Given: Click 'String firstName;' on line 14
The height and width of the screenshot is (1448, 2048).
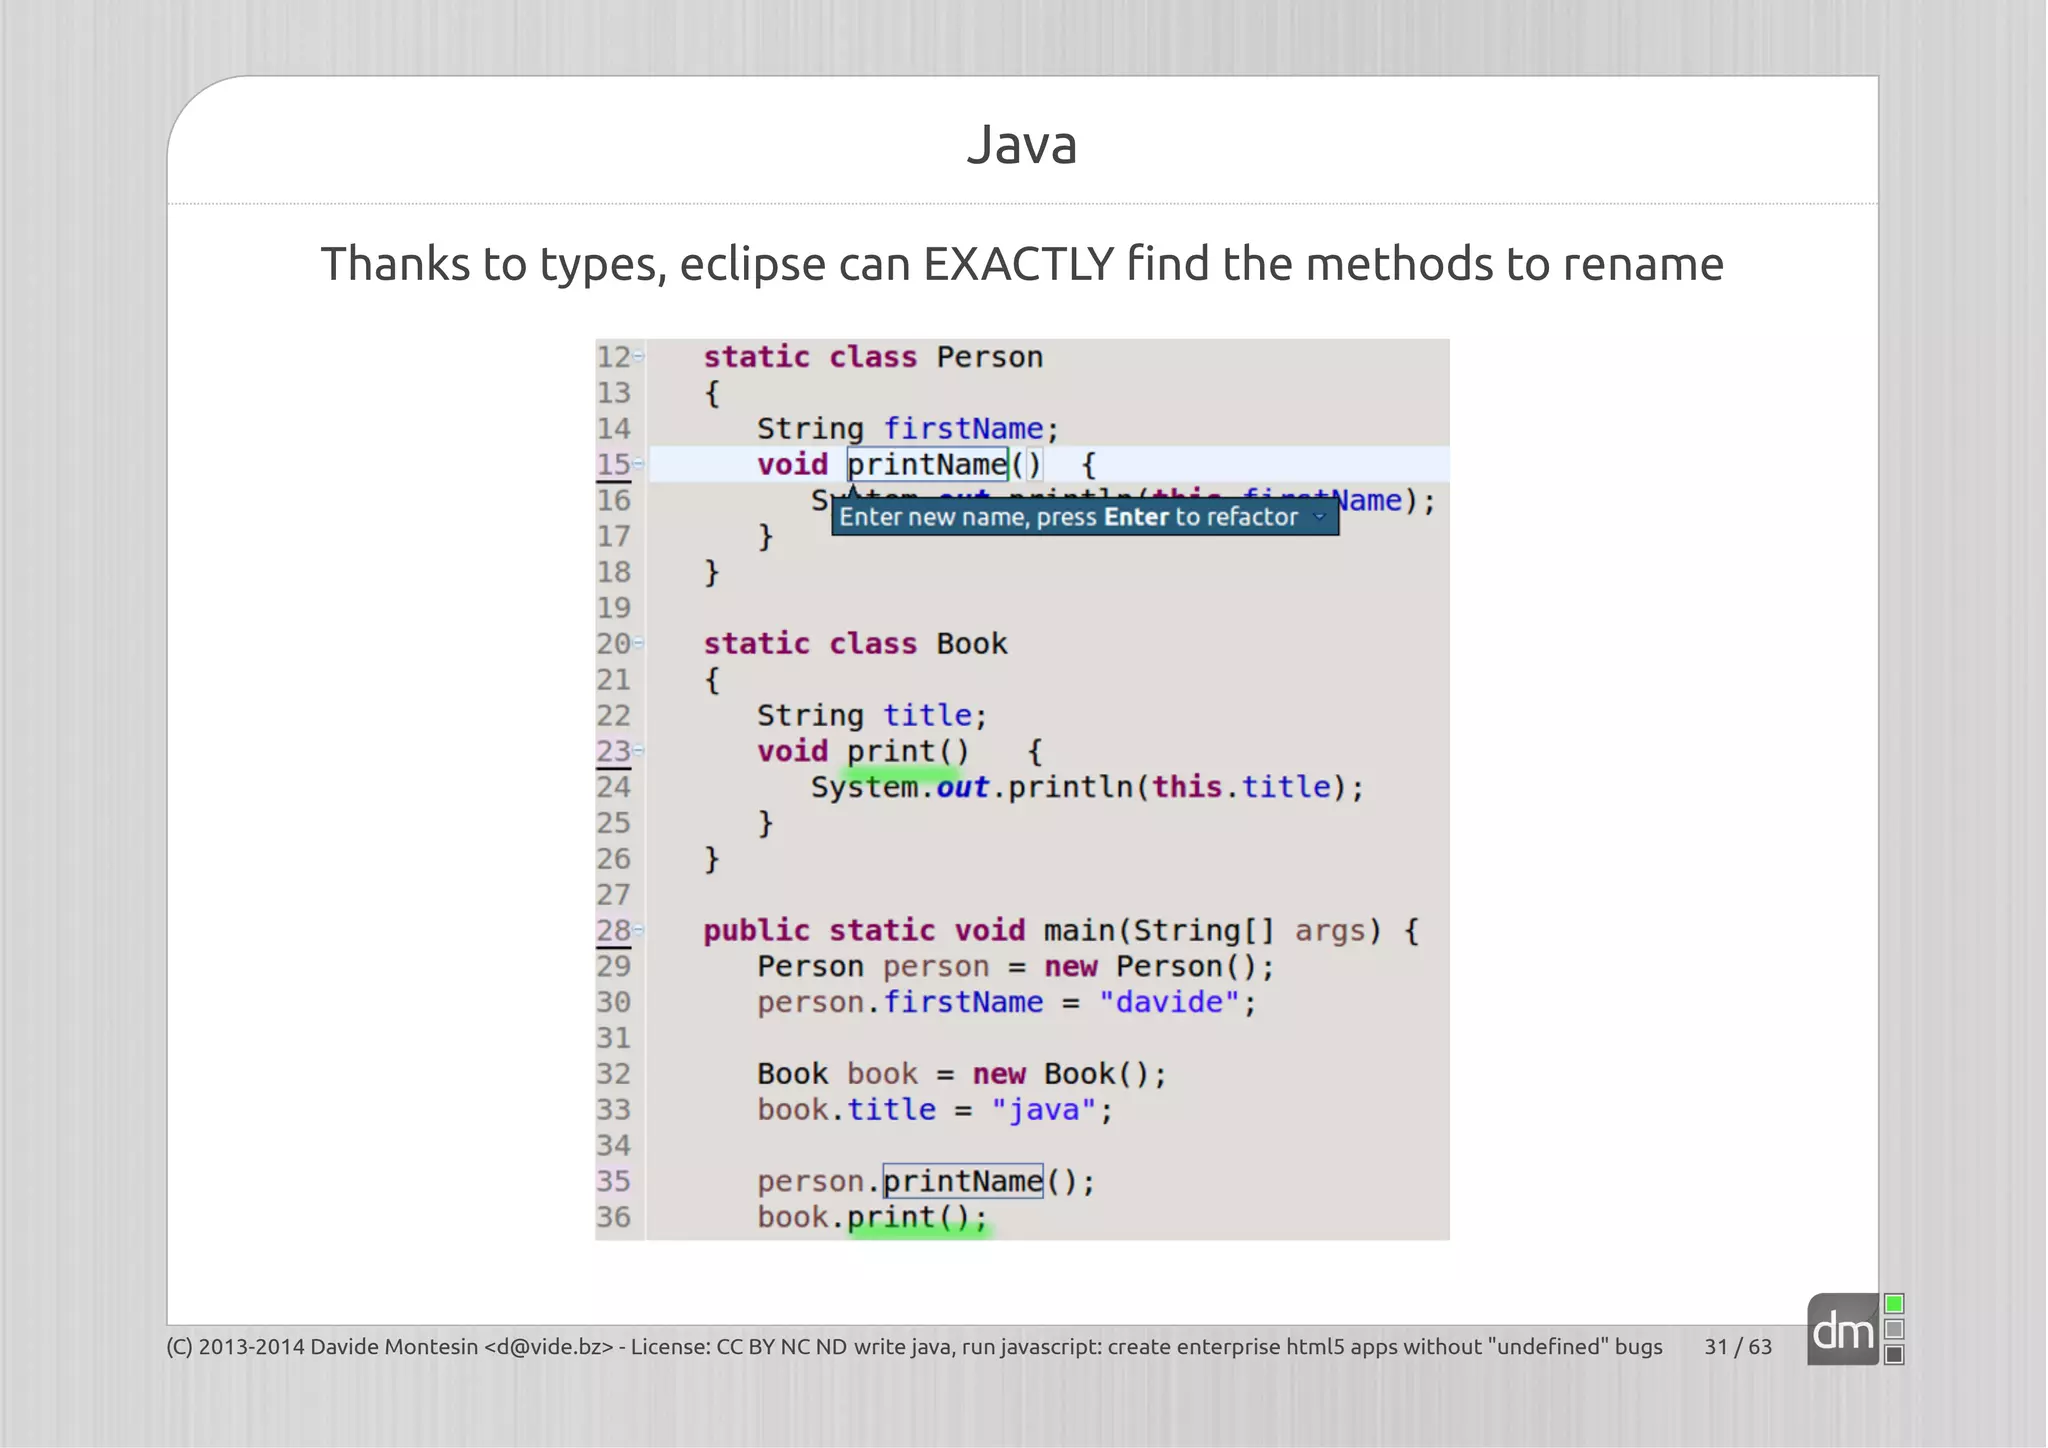Looking at the screenshot, I should pyautogui.click(x=908, y=429).
